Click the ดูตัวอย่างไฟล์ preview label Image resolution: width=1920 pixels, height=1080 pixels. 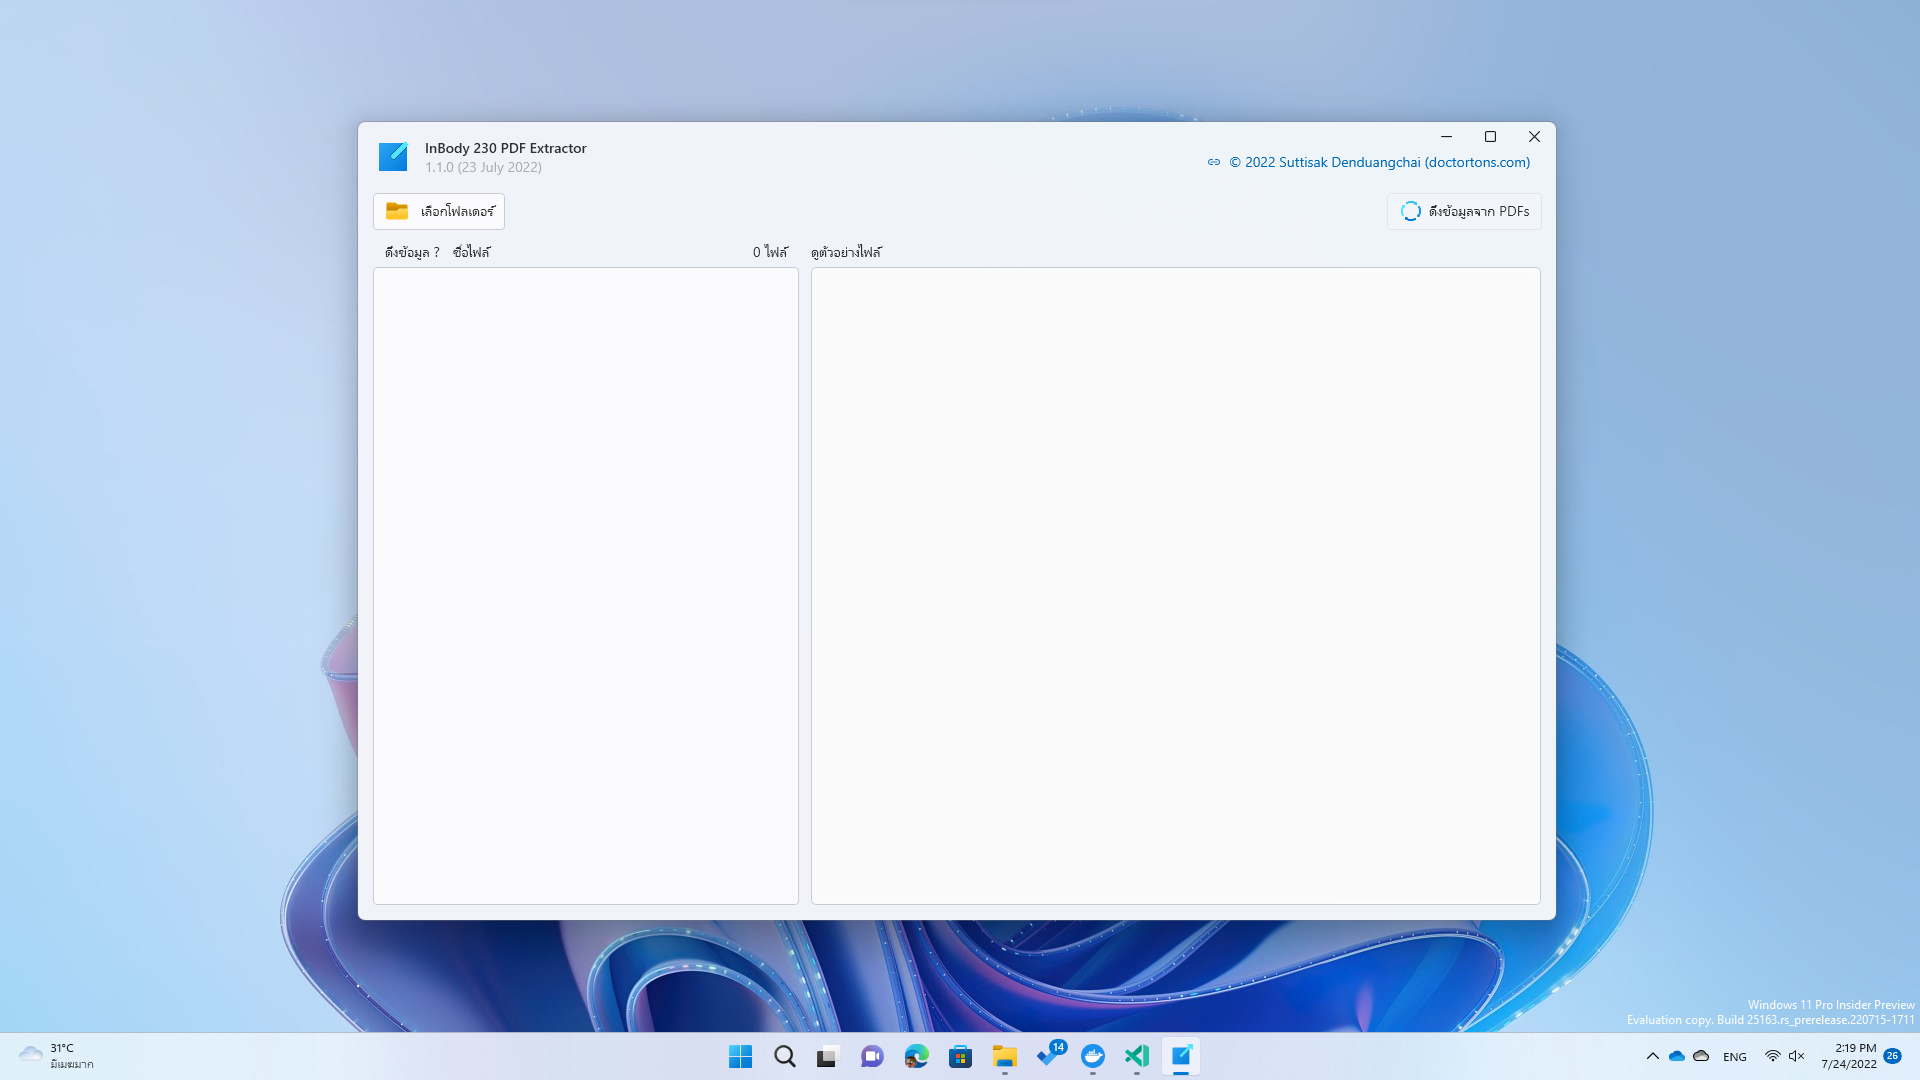pos(847,252)
